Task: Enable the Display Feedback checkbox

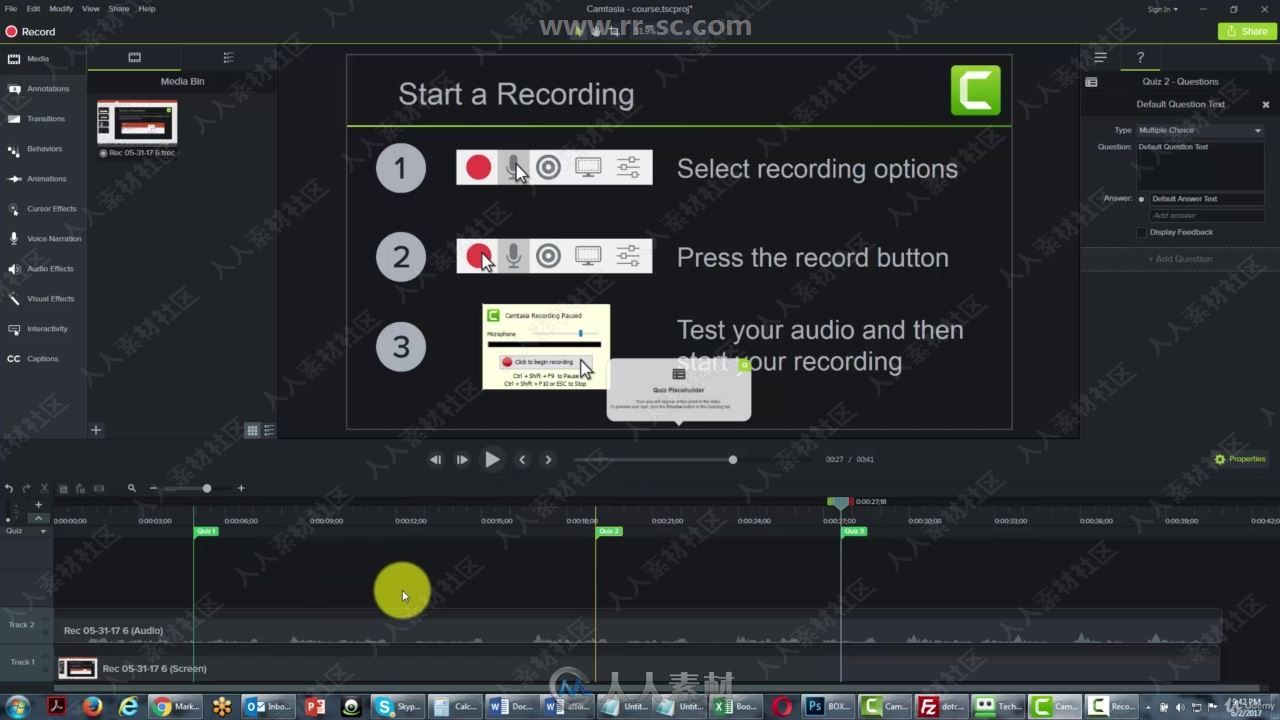Action: [1141, 233]
